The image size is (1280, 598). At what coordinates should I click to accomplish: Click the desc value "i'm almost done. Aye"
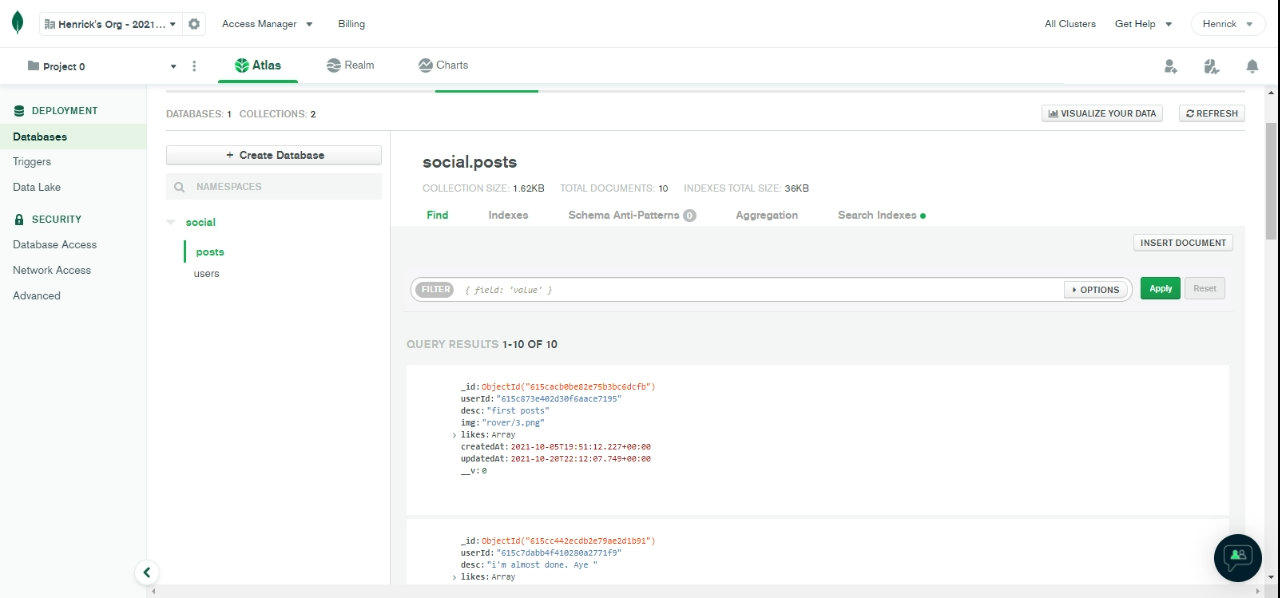[541, 565]
